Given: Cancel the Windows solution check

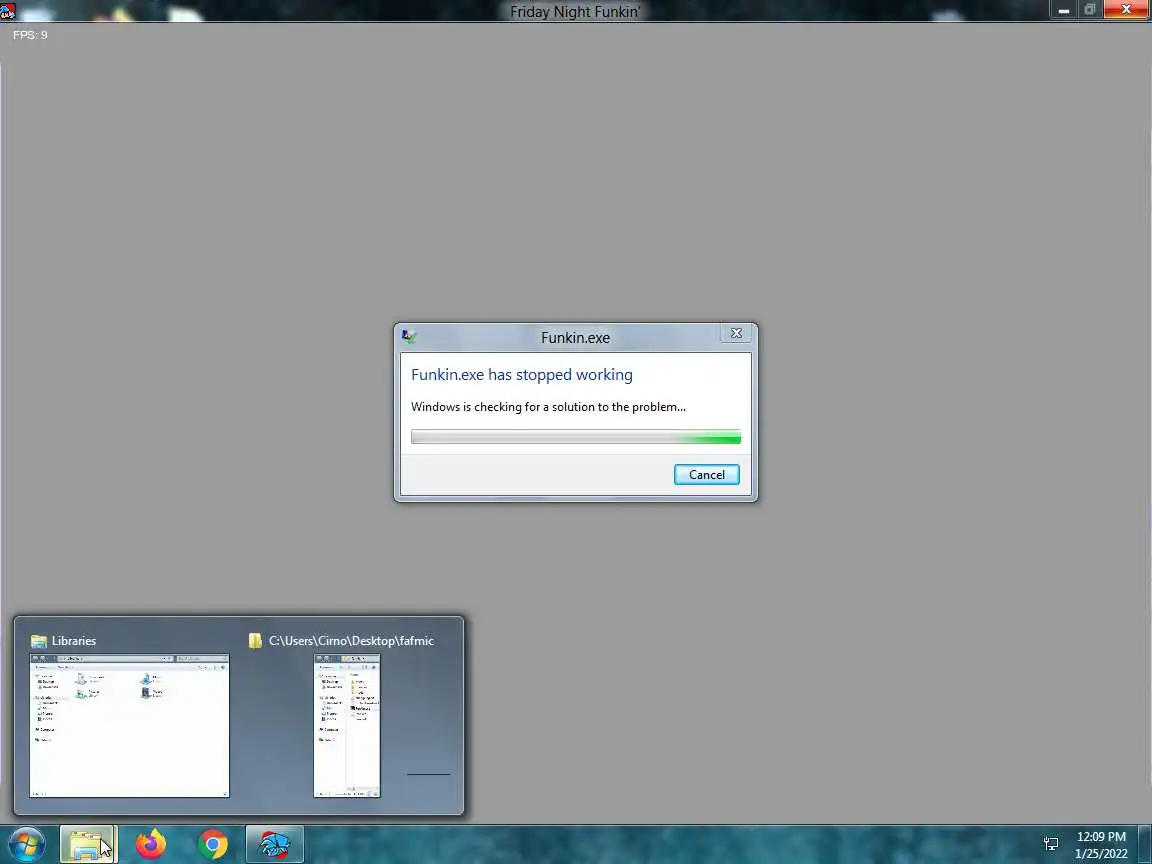Looking at the screenshot, I should coord(706,475).
